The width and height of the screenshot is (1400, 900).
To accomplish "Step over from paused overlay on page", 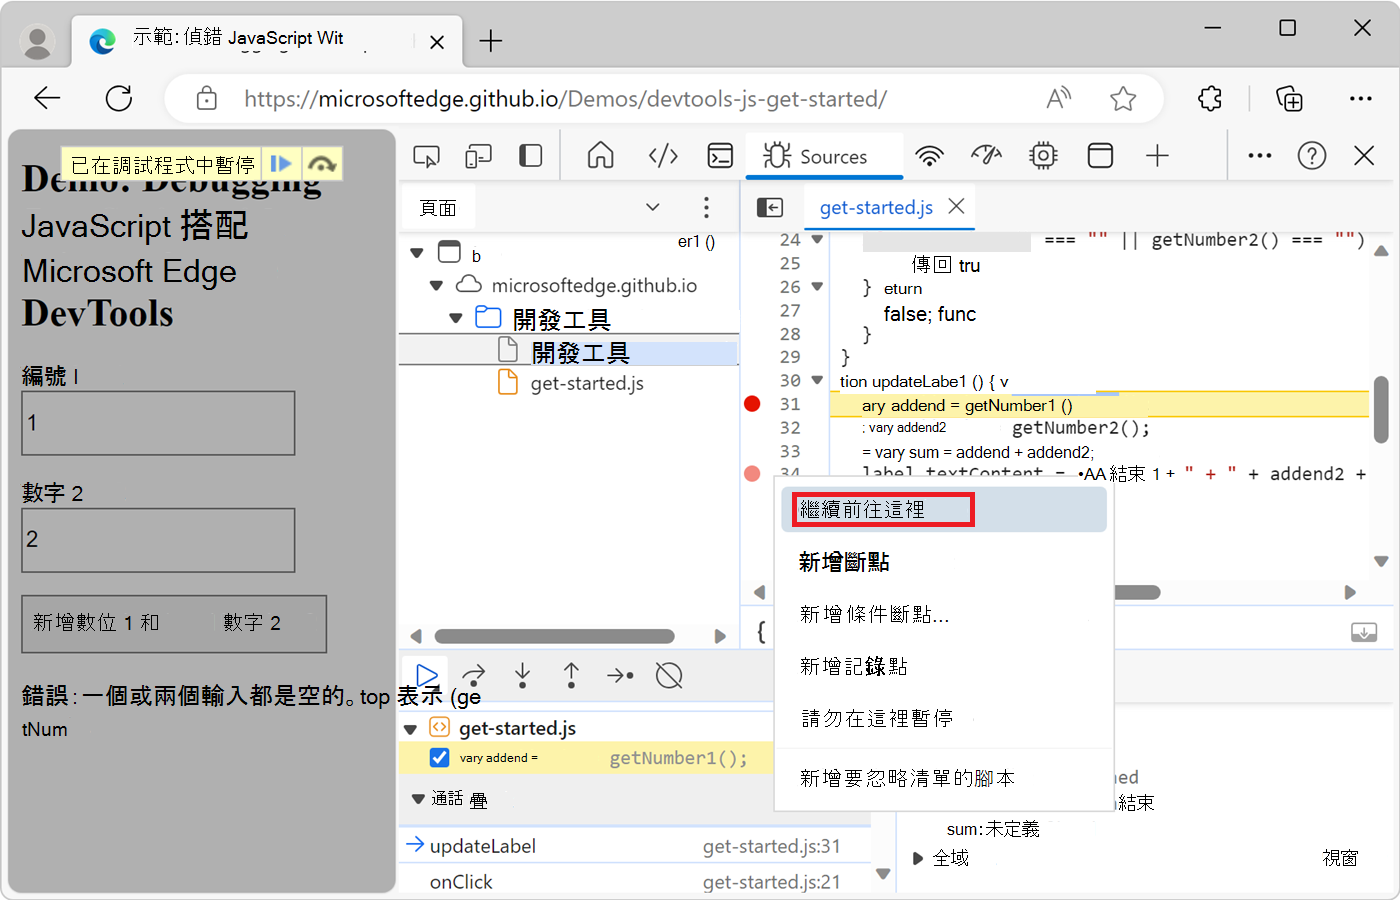I will 321,164.
